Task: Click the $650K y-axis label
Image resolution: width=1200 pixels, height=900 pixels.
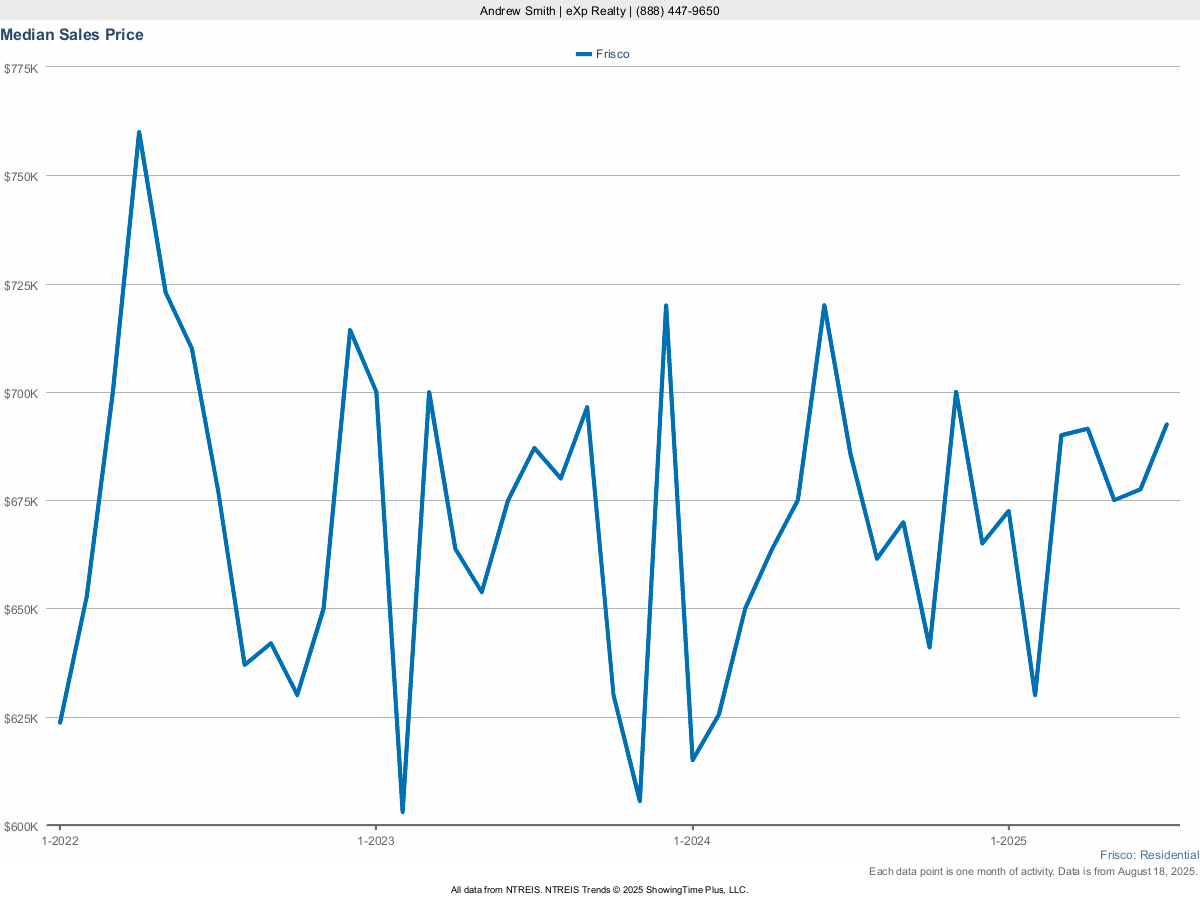Action: click(x=21, y=609)
